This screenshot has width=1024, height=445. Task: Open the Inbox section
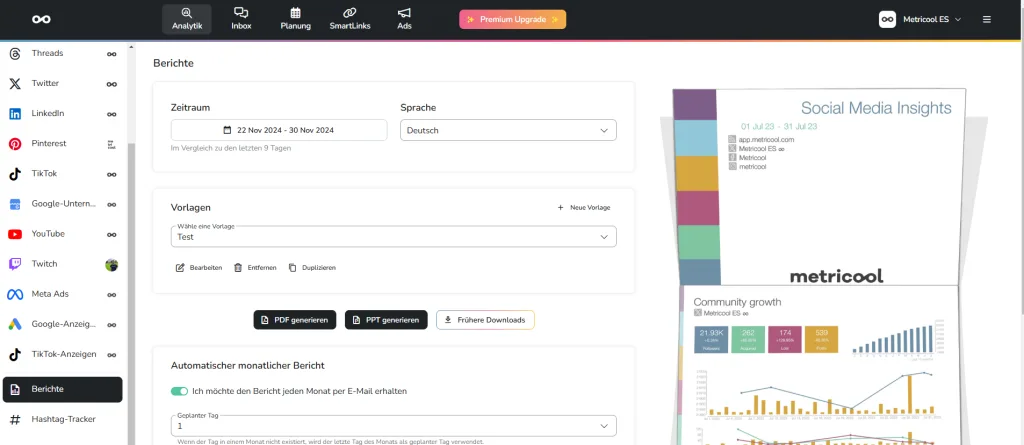pos(241,19)
